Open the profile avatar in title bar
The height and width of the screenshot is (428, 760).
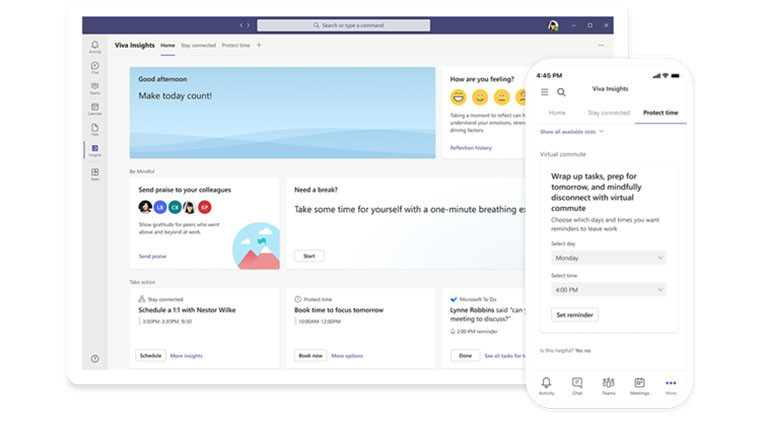(x=553, y=25)
